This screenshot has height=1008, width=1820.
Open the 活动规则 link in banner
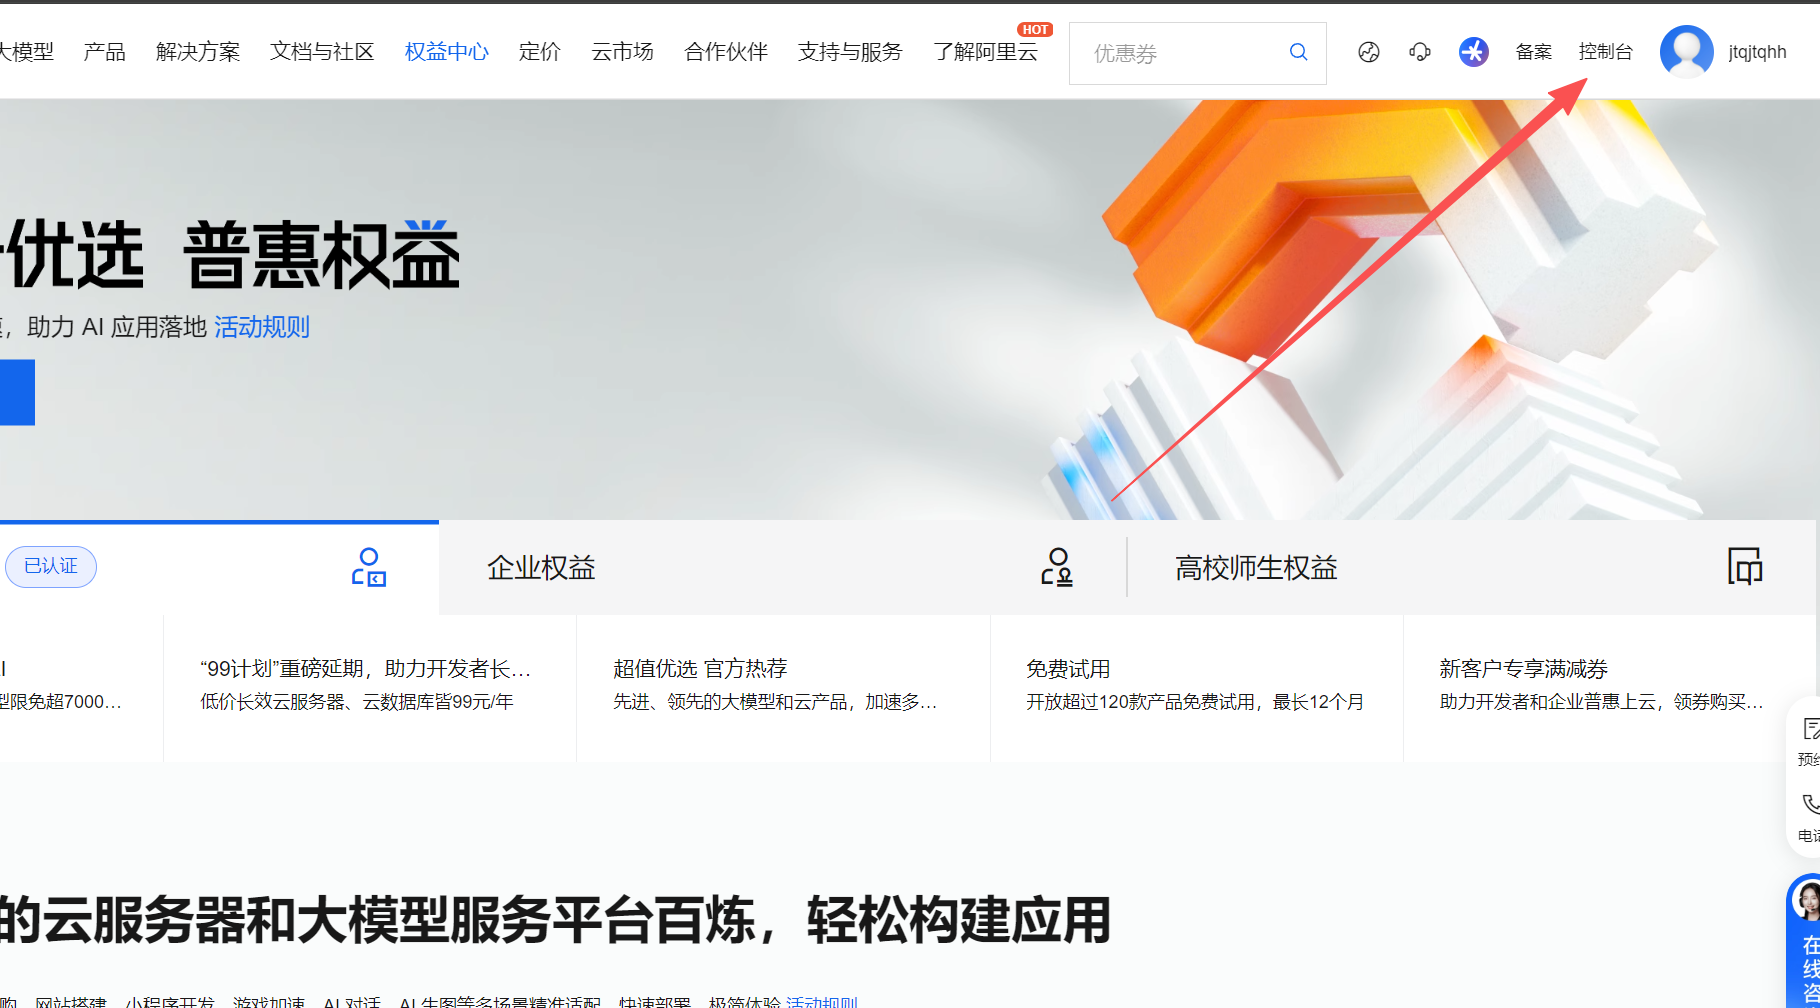click(262, 327)
